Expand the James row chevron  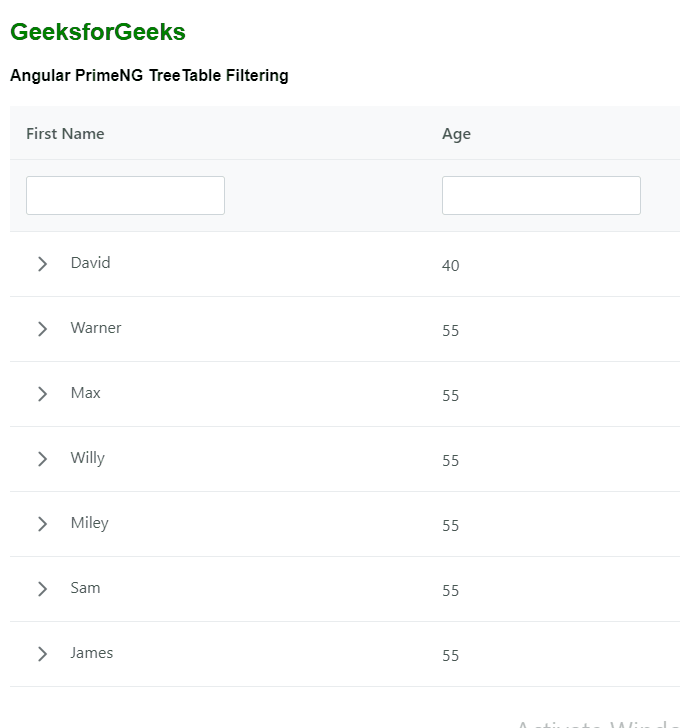pyautogui.click(x=42, y=654)
